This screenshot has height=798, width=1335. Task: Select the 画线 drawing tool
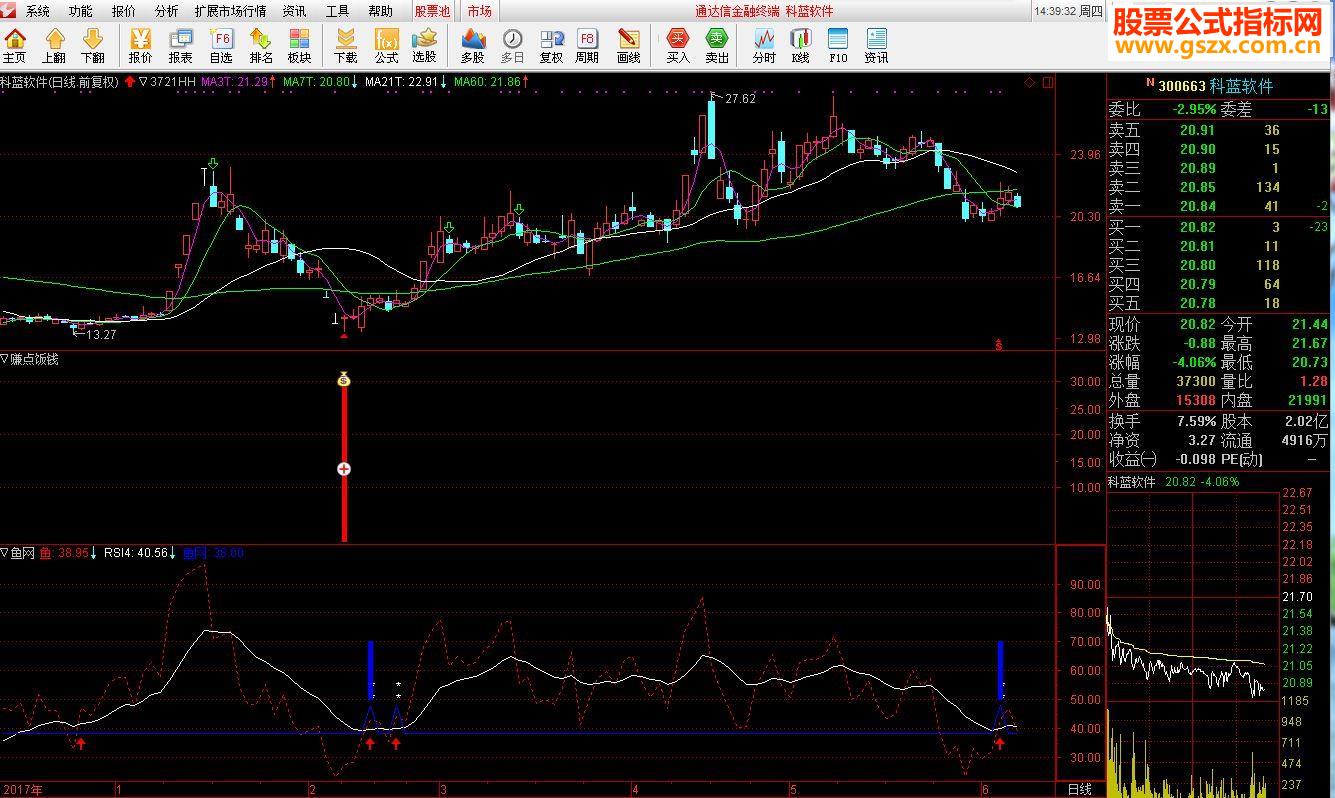pyautogui.click(x=628, y=46)
